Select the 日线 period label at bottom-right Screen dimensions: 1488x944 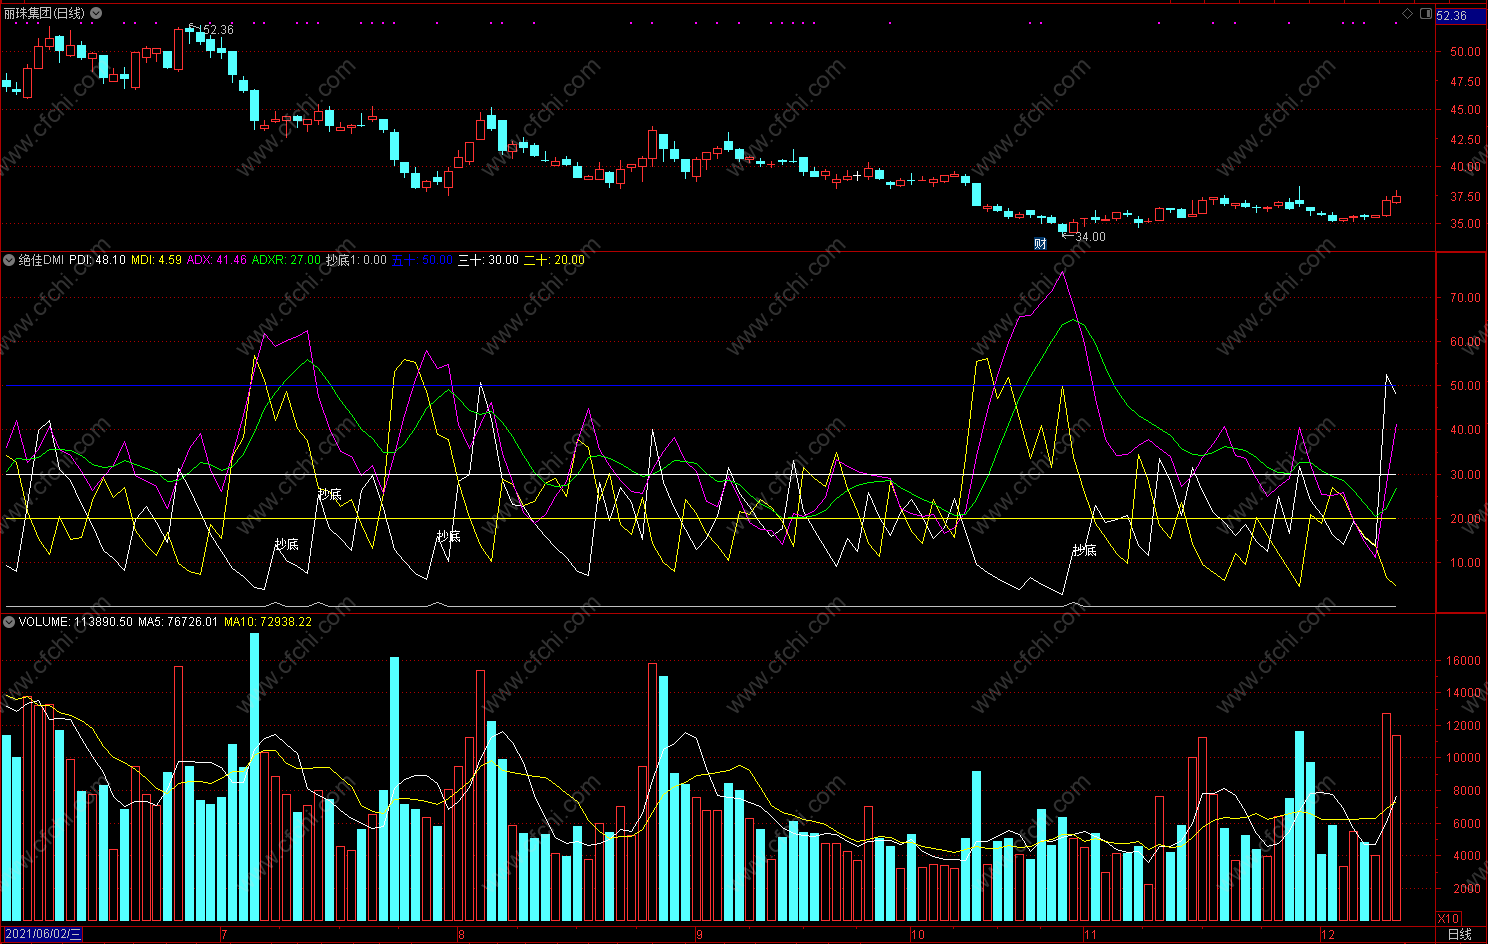click(x=1460, y=935)
